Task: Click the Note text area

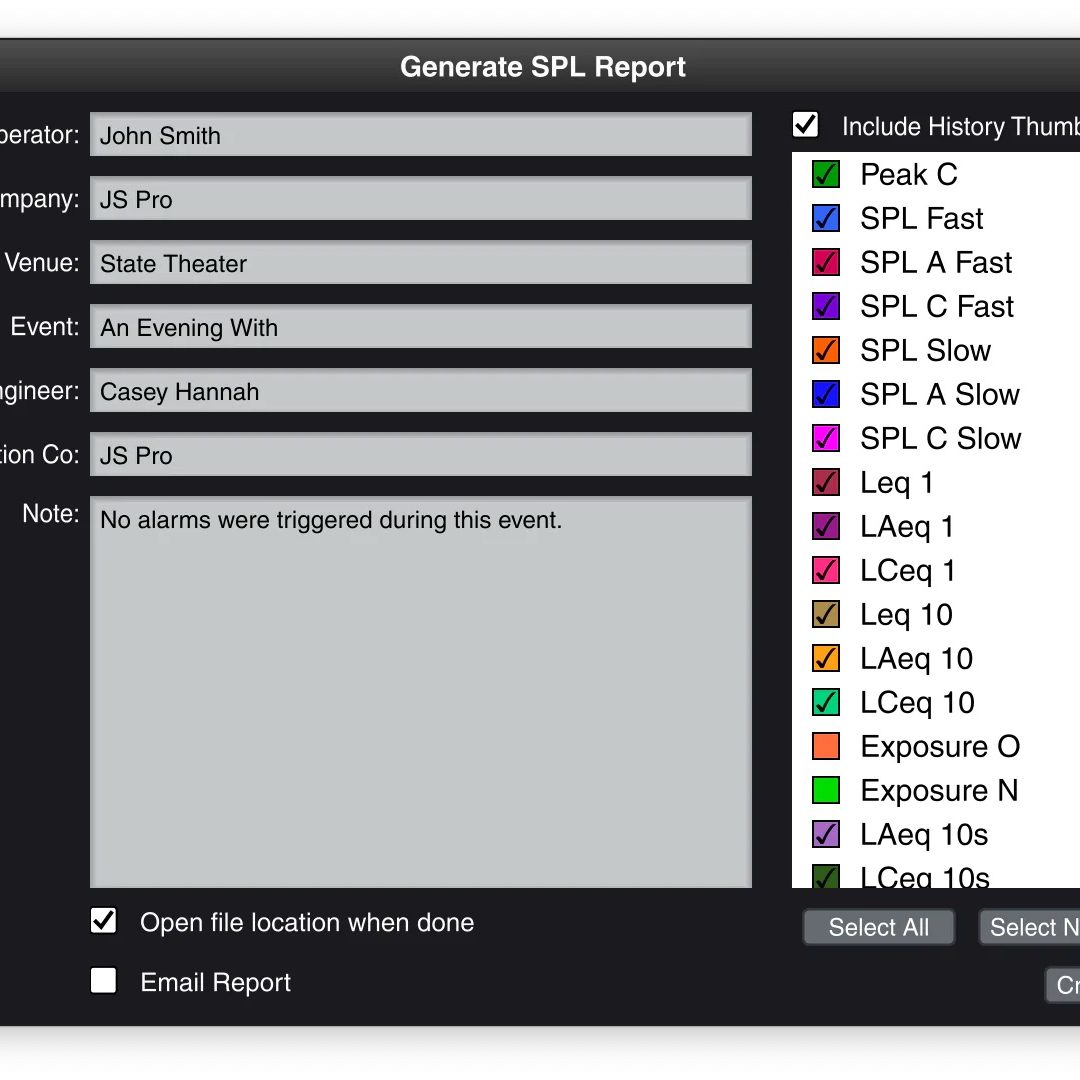Action: click(x=420, y=692)
